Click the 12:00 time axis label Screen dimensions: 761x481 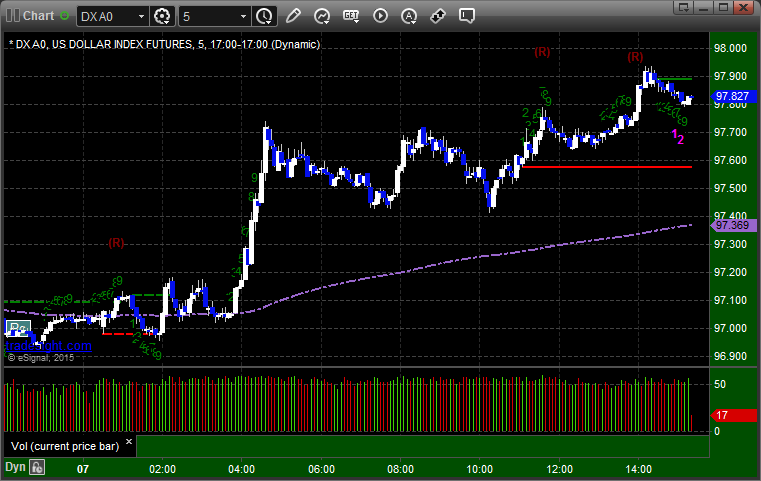coord(559,469)
